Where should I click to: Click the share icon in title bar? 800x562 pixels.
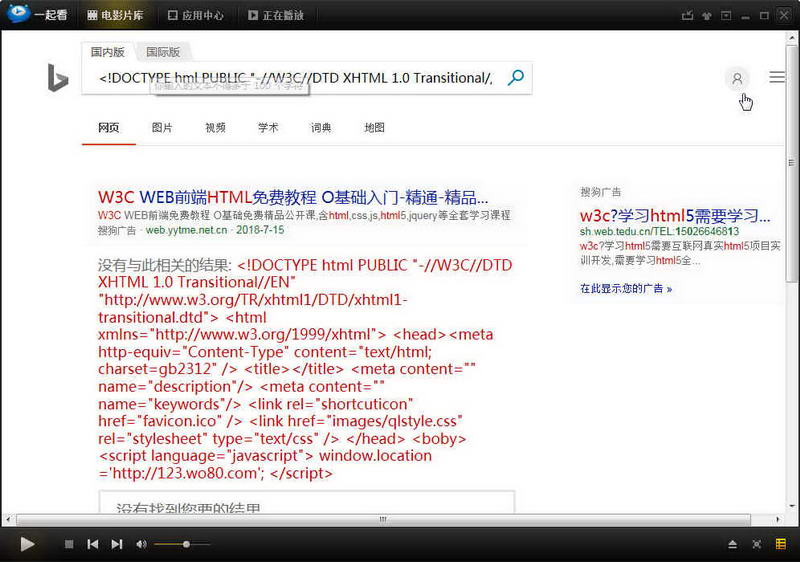coord(687,15)
